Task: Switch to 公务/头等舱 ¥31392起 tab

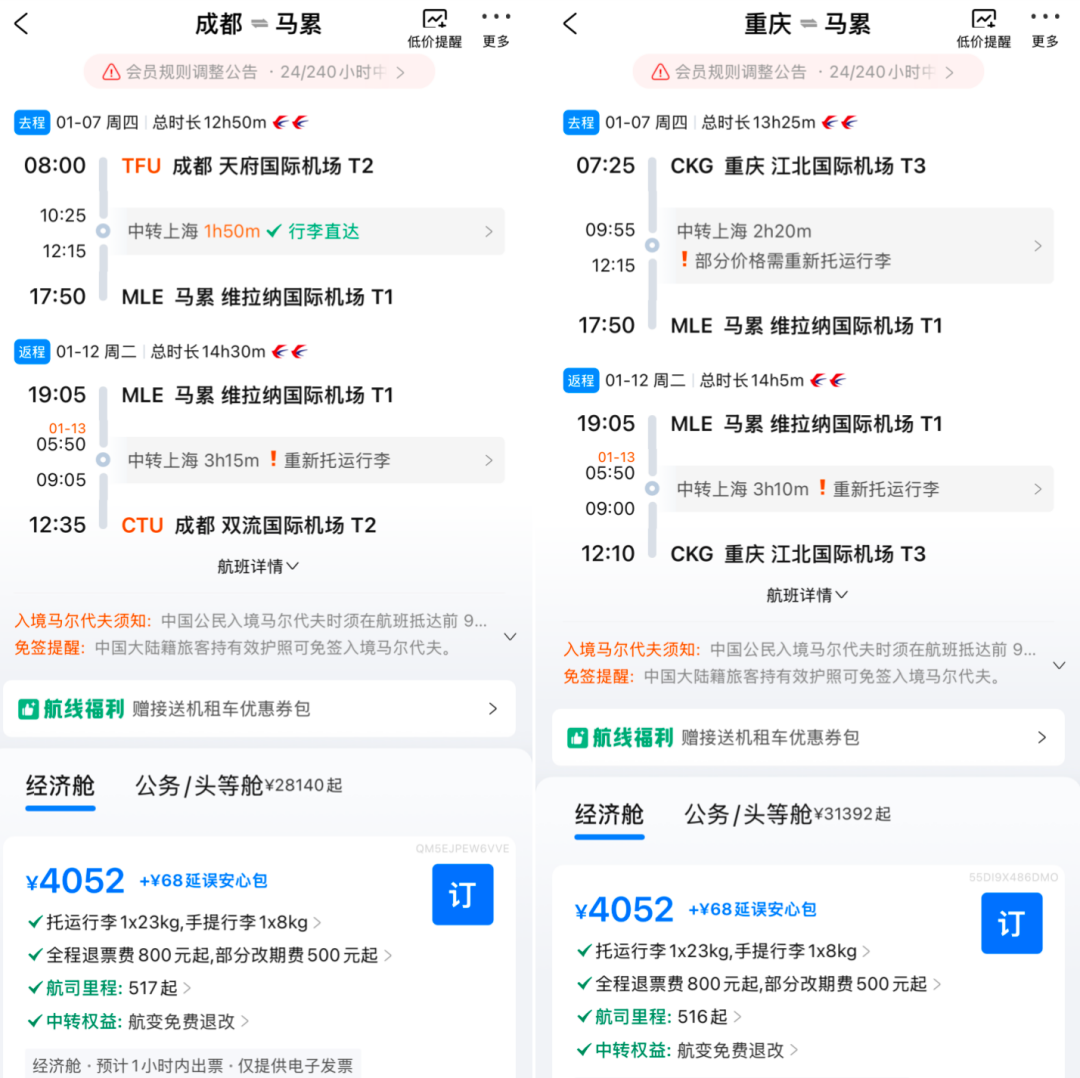Action: (x=787, y=815)
